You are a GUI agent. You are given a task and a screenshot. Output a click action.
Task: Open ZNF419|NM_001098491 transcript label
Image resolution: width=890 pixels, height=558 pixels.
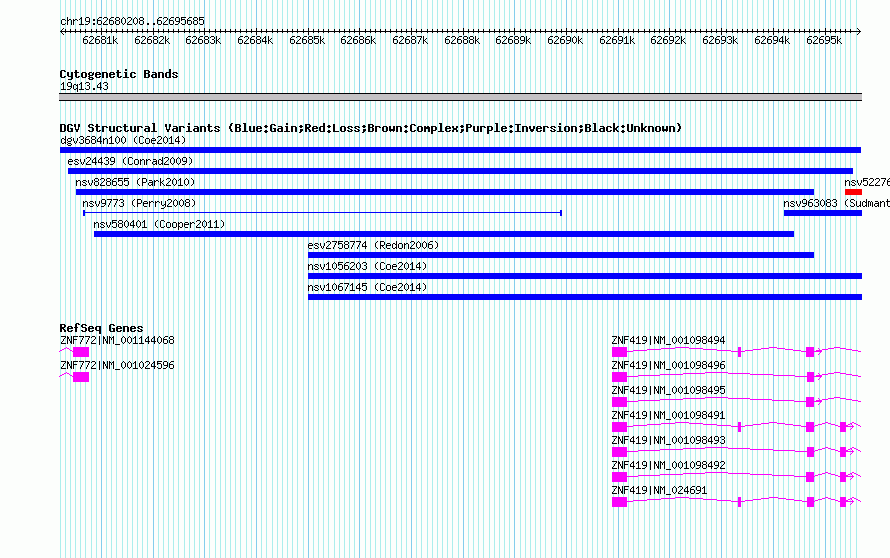[668, 415]
